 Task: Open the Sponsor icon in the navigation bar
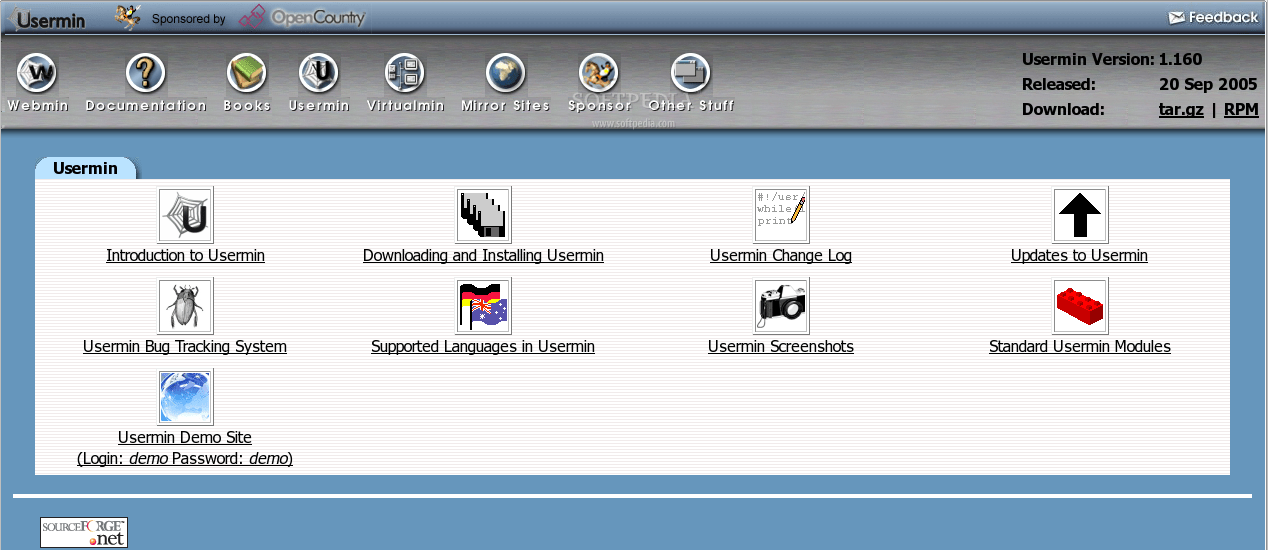point(599,73)
